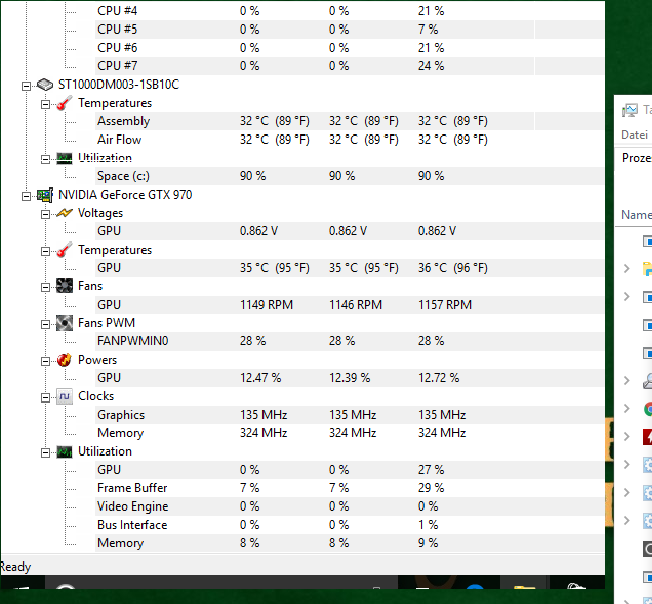Collapse the Fans PWM node
The width and height of the screenshot is (652, 604).
(45, 324)
